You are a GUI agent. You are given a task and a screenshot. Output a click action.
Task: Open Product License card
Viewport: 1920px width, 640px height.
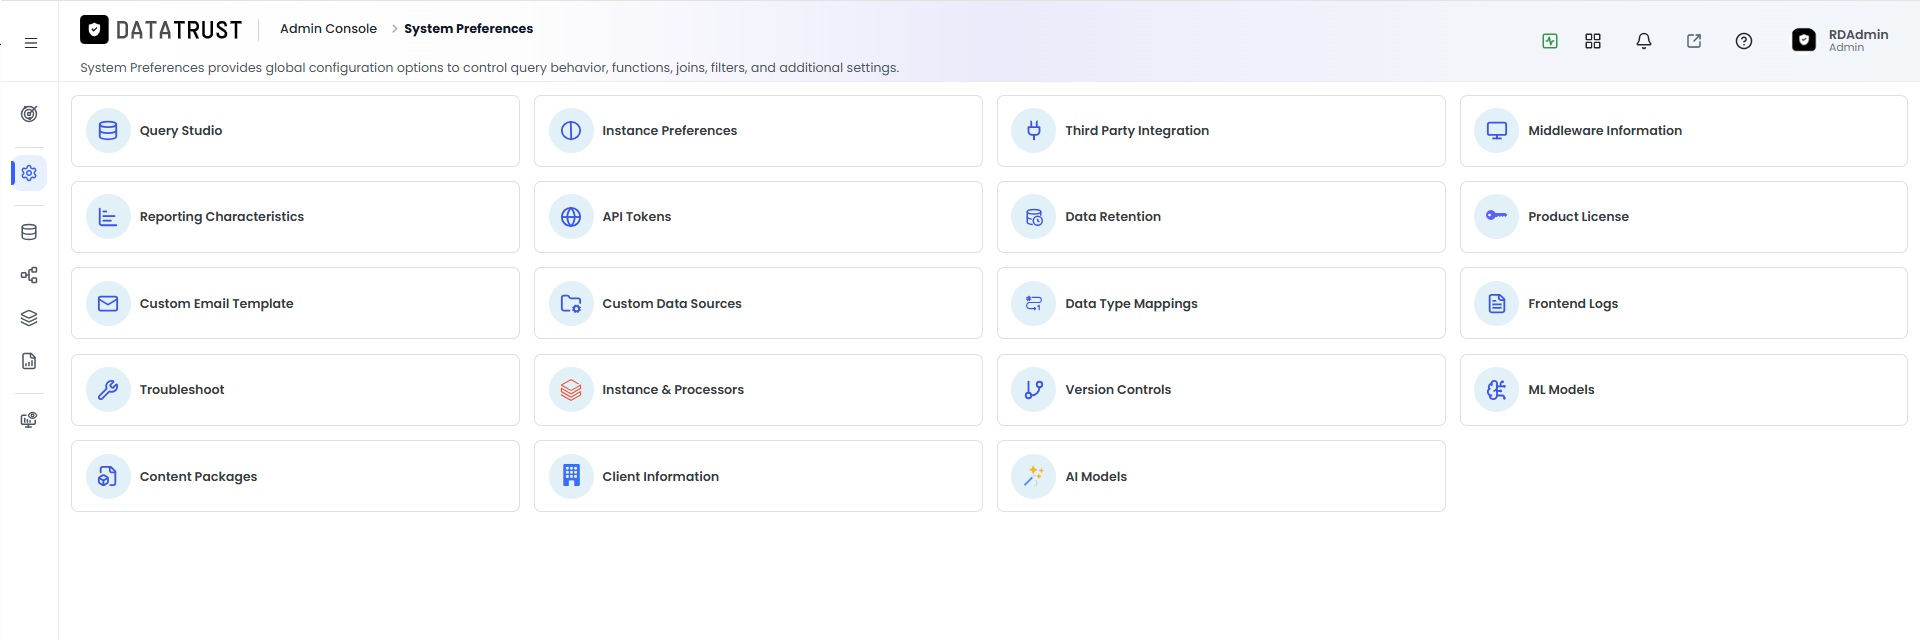tap(1684, 217)
